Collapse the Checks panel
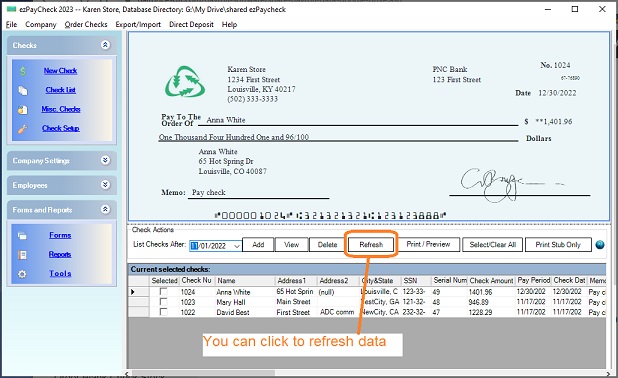The height and width of the screenshot is (378, 618). tap(105, 45)
